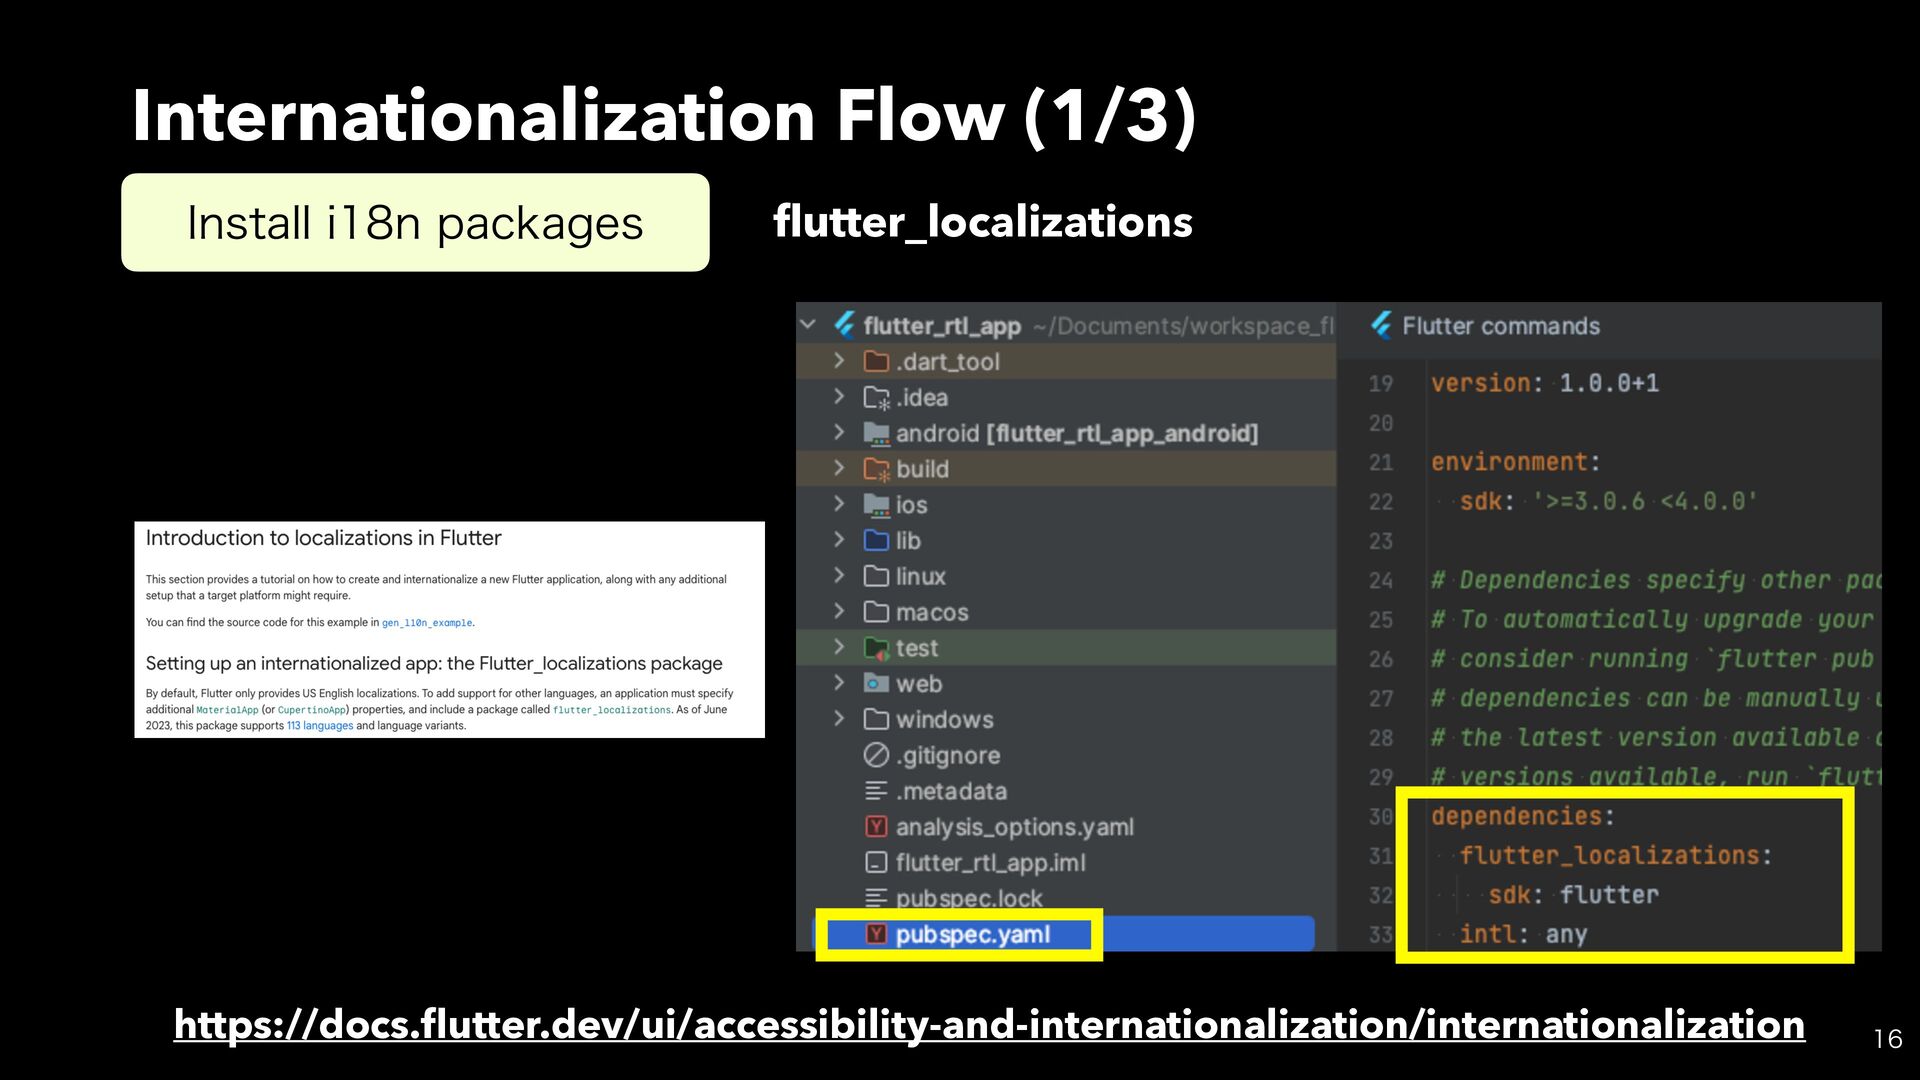1920x1080 pixels.
Task: Expand the windows folder chevron
Action: 839,719
